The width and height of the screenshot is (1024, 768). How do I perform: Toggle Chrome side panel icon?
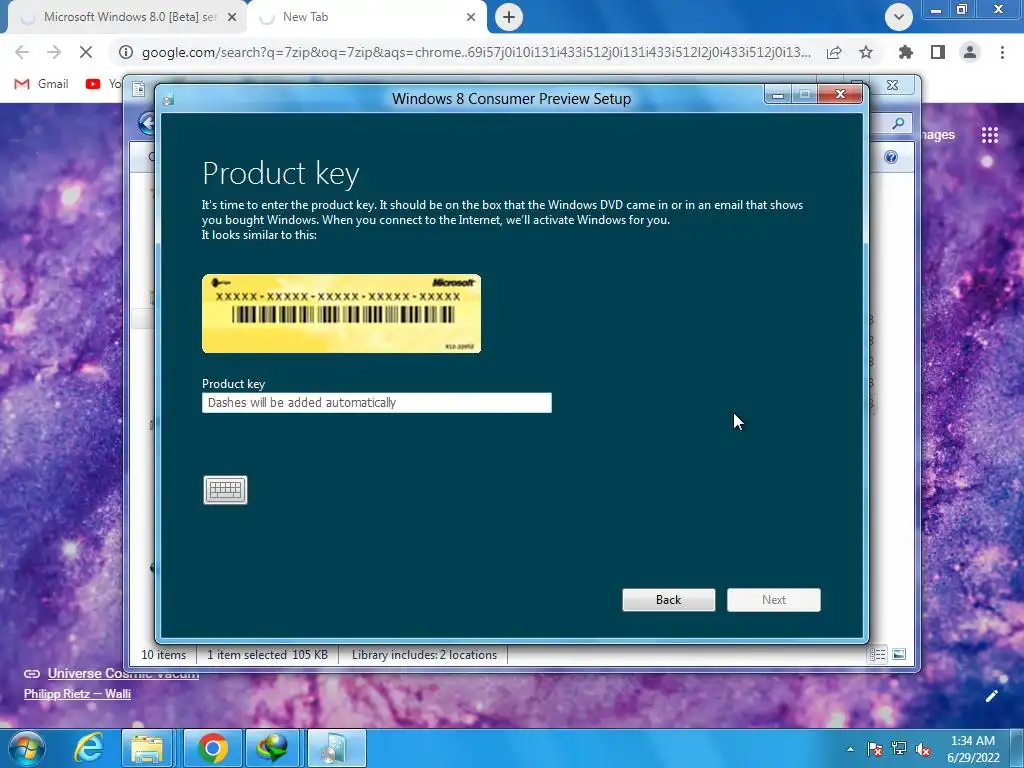click(x=938, y=52)
